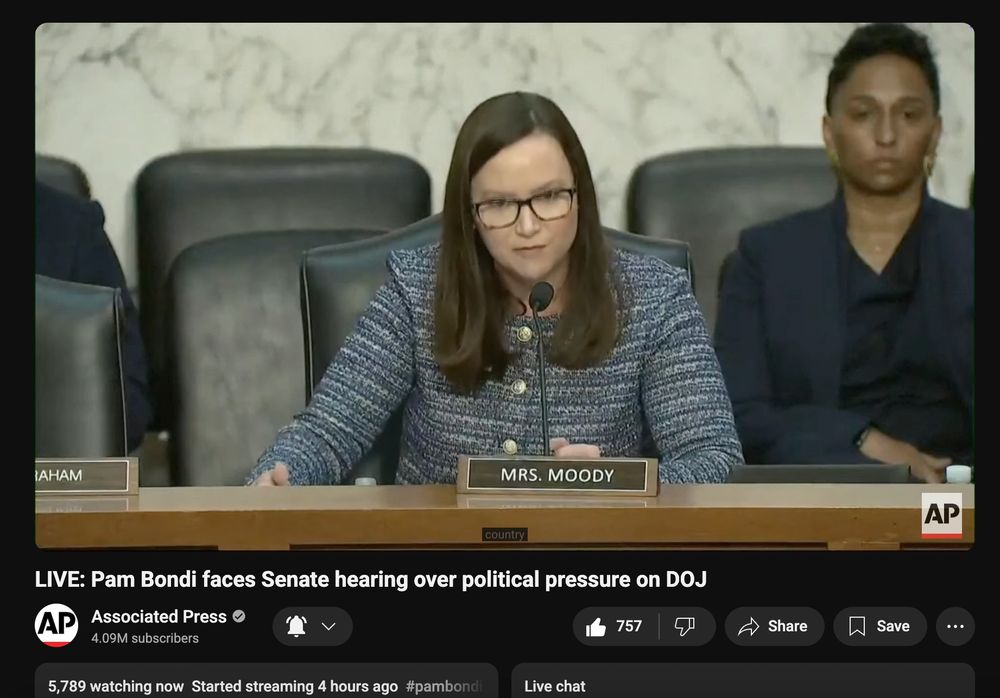1000x698 pixels.
Task: Click the country caption on video
Action: [x=504, y=535]
